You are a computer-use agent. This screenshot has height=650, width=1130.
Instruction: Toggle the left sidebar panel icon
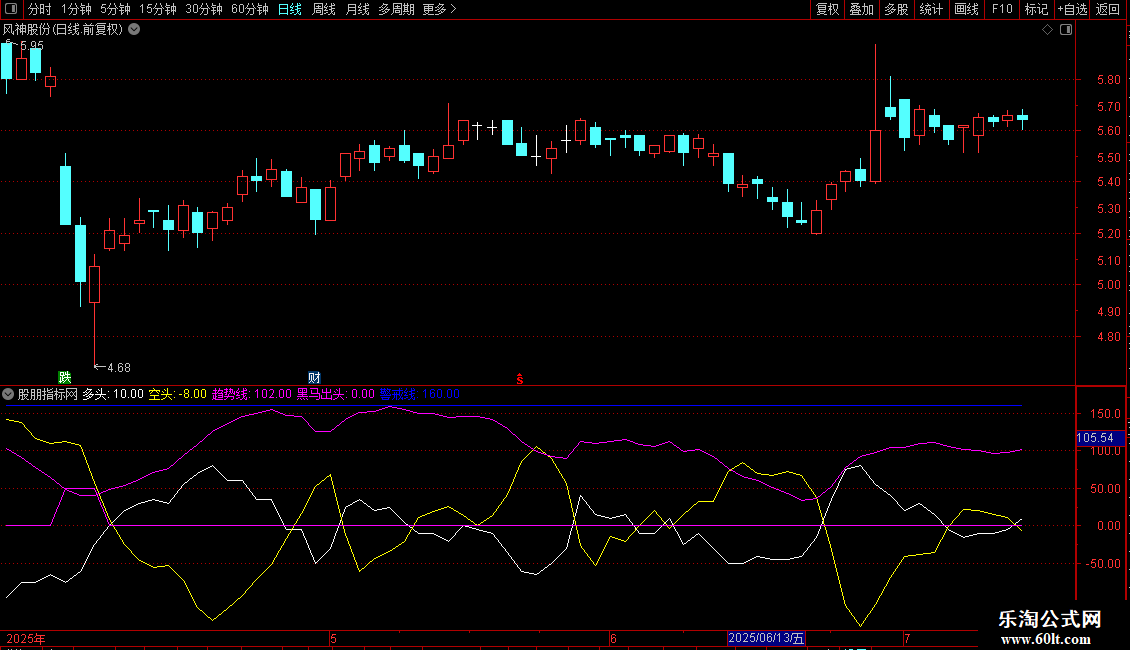[11, 9]
